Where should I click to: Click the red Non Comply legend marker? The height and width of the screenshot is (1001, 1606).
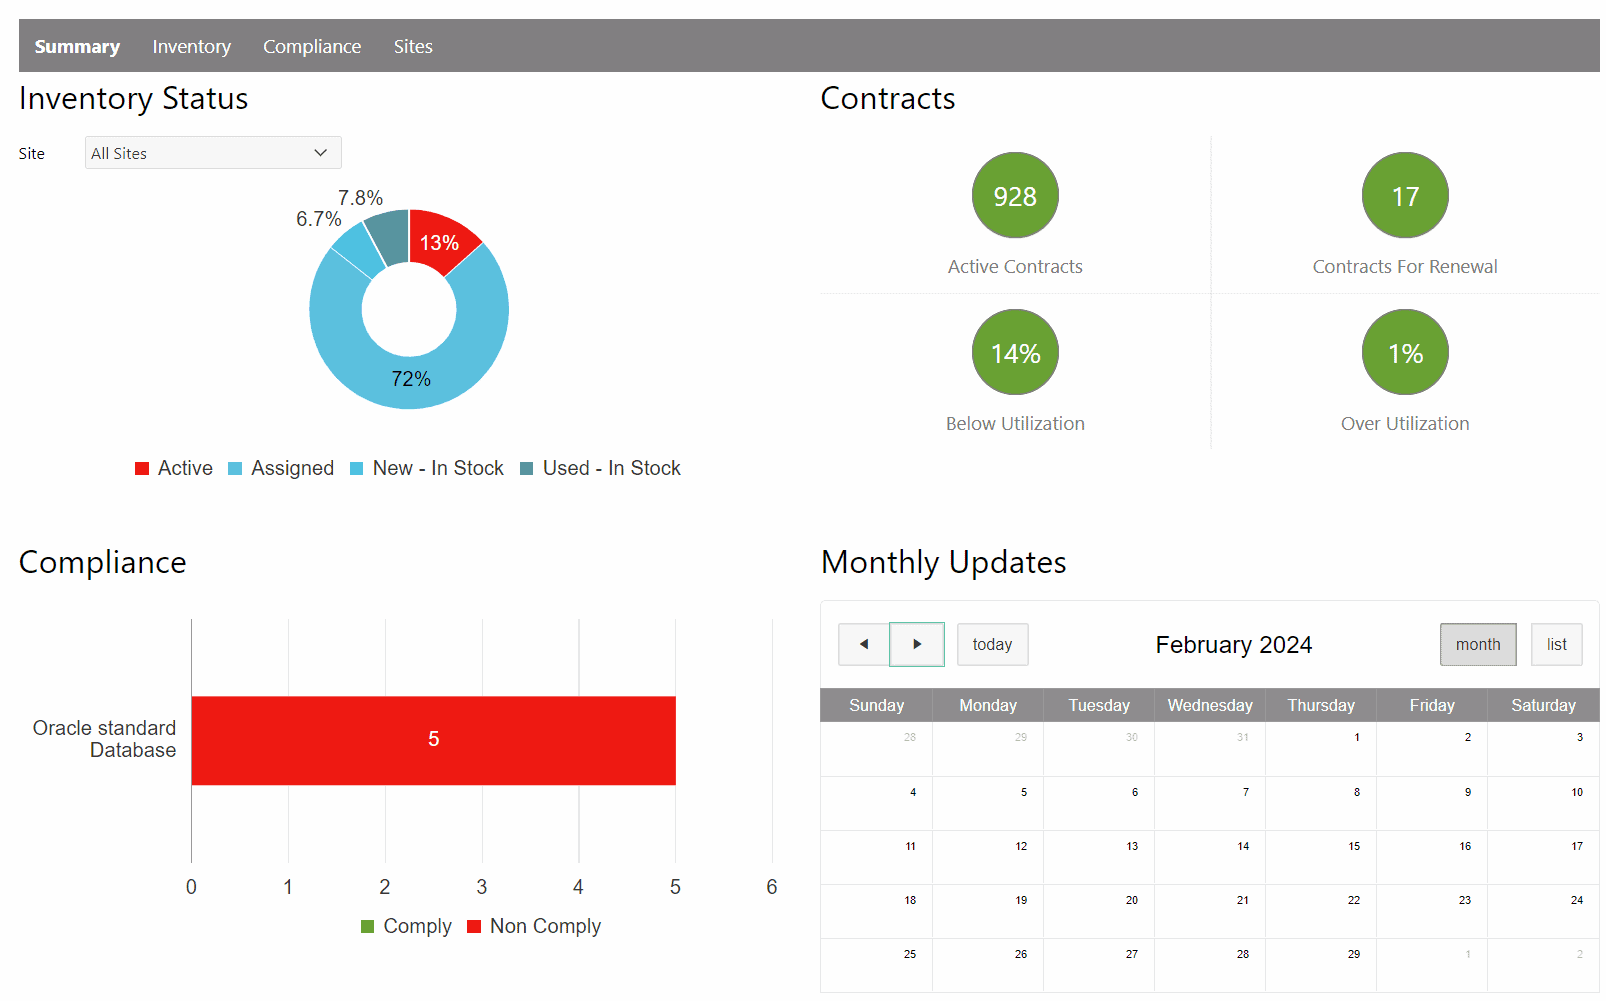(x=473, y=926)
